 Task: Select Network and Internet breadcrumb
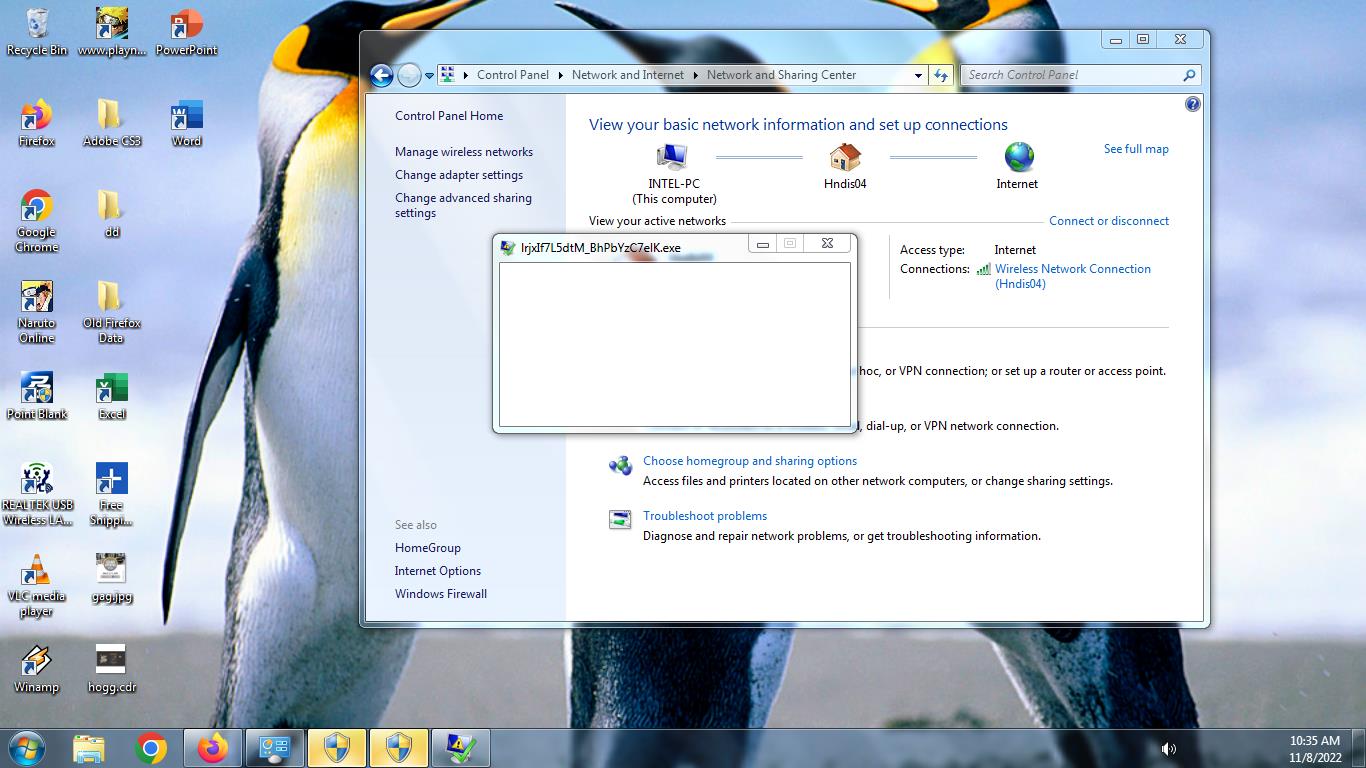(x=627, y=75)
